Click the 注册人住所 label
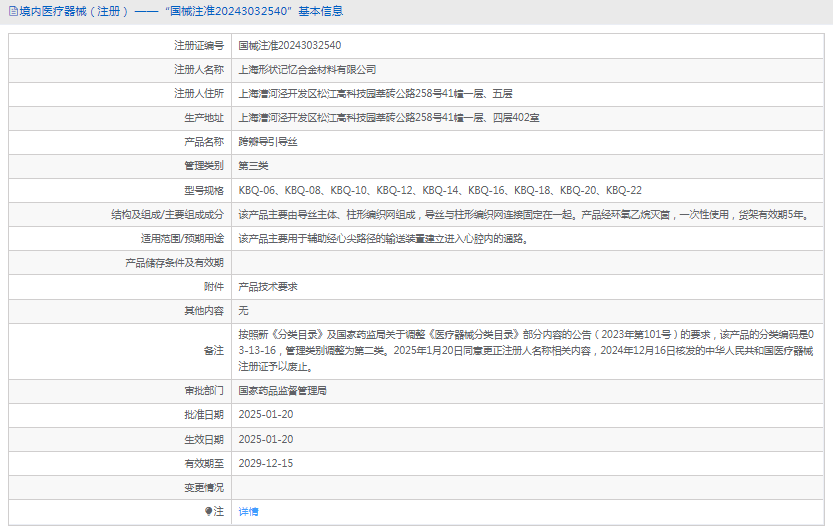The image size is (833, 531). [x=199, y=94]
